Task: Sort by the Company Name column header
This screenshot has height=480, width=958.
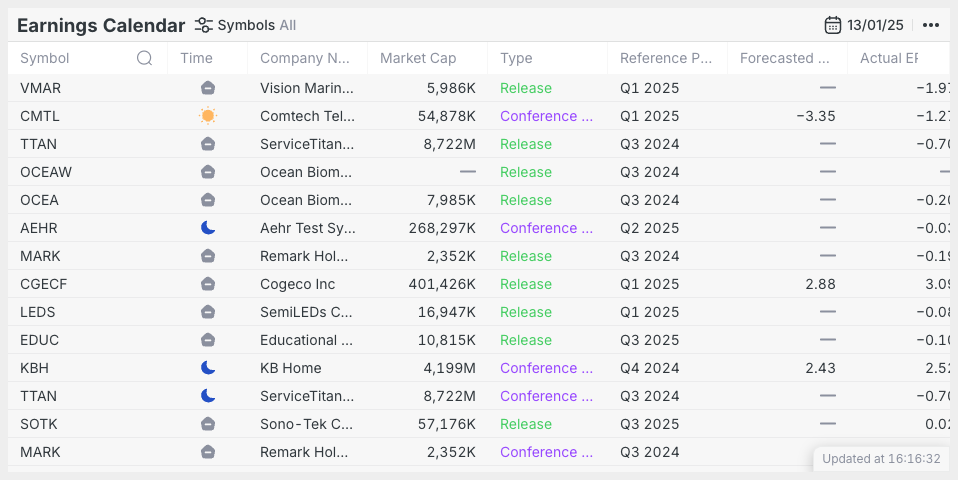Action: (x=305, y=58)
